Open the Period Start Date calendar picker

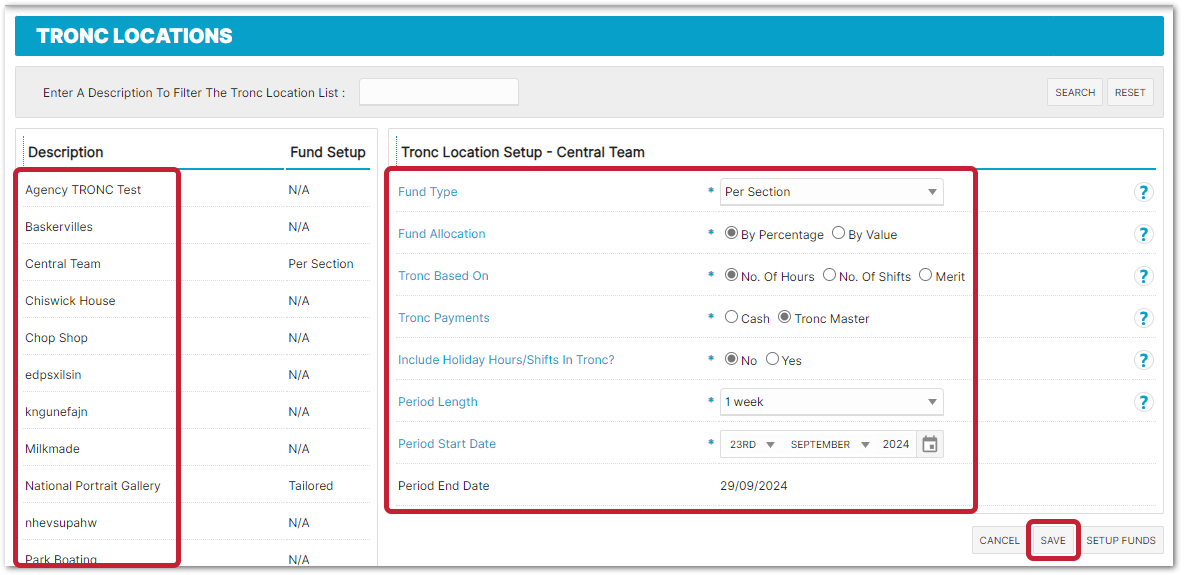pos(930,444)
